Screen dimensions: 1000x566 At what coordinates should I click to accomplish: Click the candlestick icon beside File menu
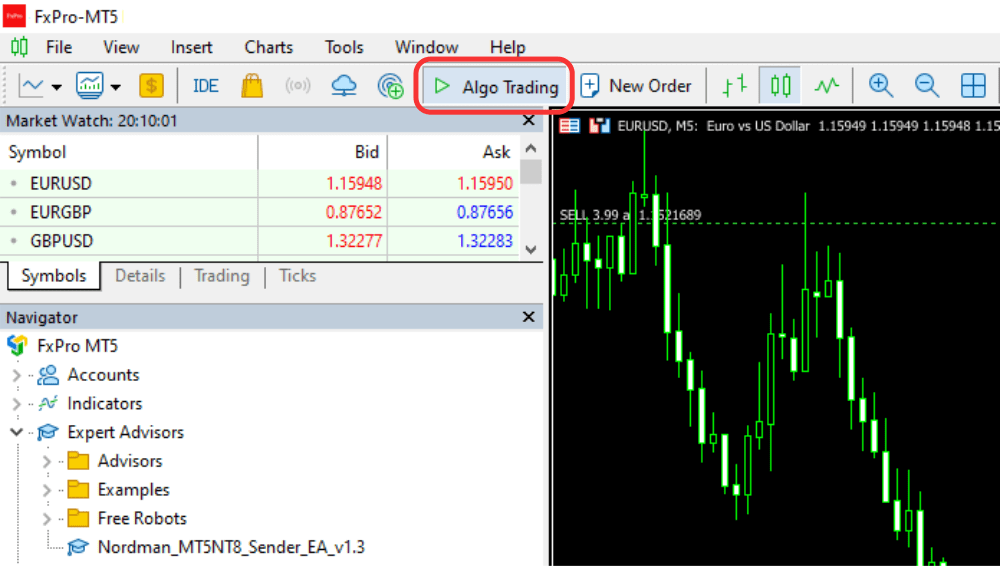click(19, 47)
